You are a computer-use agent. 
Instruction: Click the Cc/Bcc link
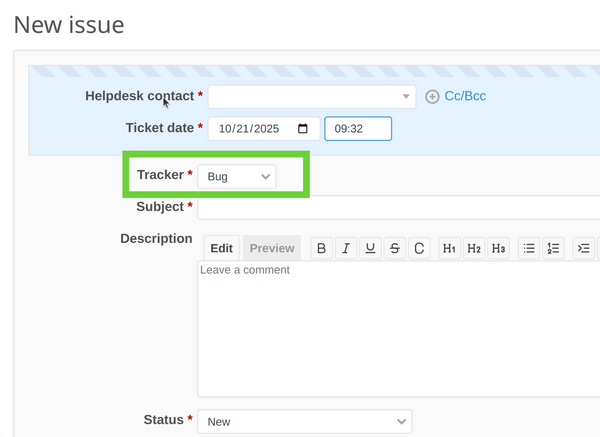[464, 97]
